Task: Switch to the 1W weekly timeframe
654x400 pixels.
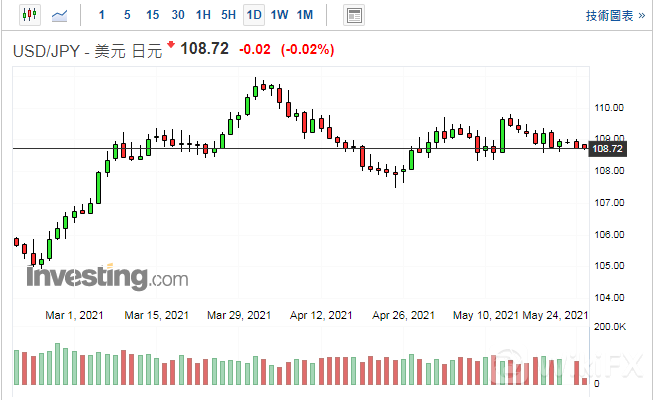Action: pyautogui.click(x=280, y=15)
